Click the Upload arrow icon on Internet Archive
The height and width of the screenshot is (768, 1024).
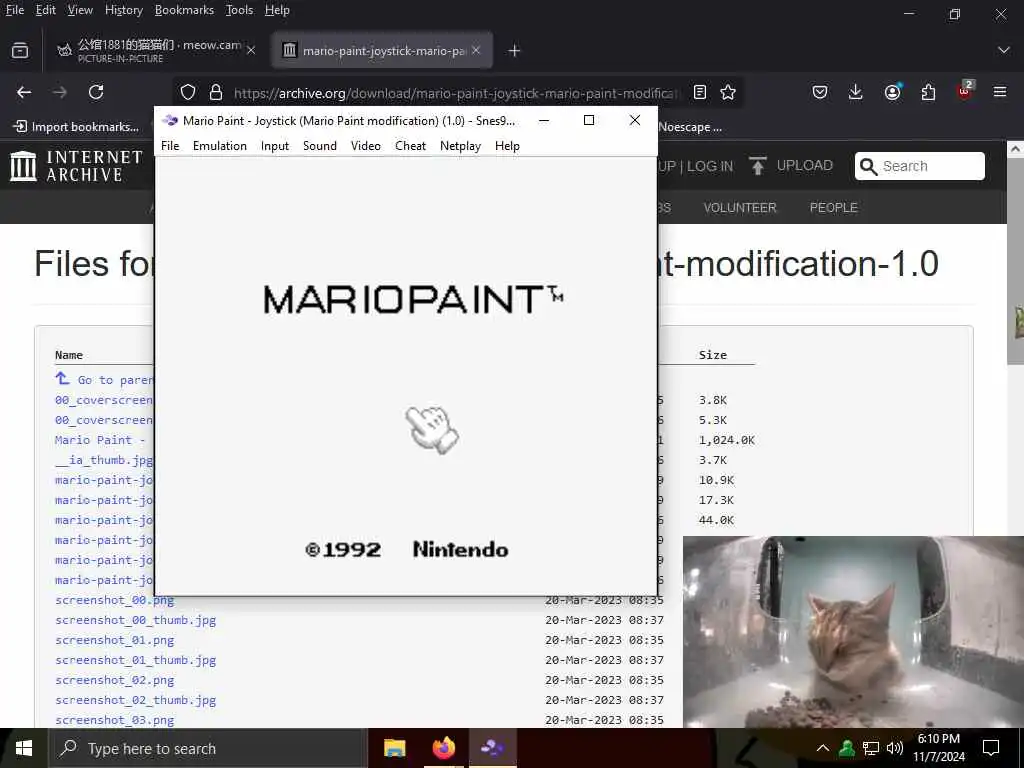coord(758,166)
